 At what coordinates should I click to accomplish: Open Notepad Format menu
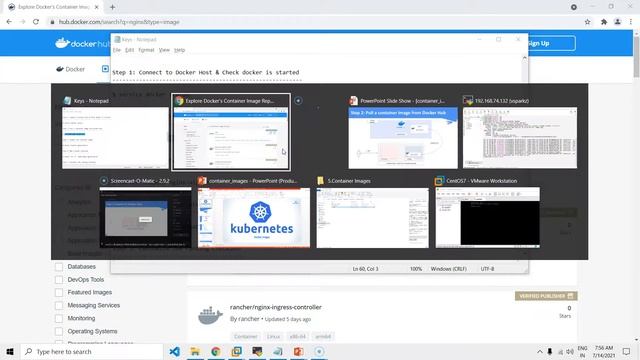146,50
